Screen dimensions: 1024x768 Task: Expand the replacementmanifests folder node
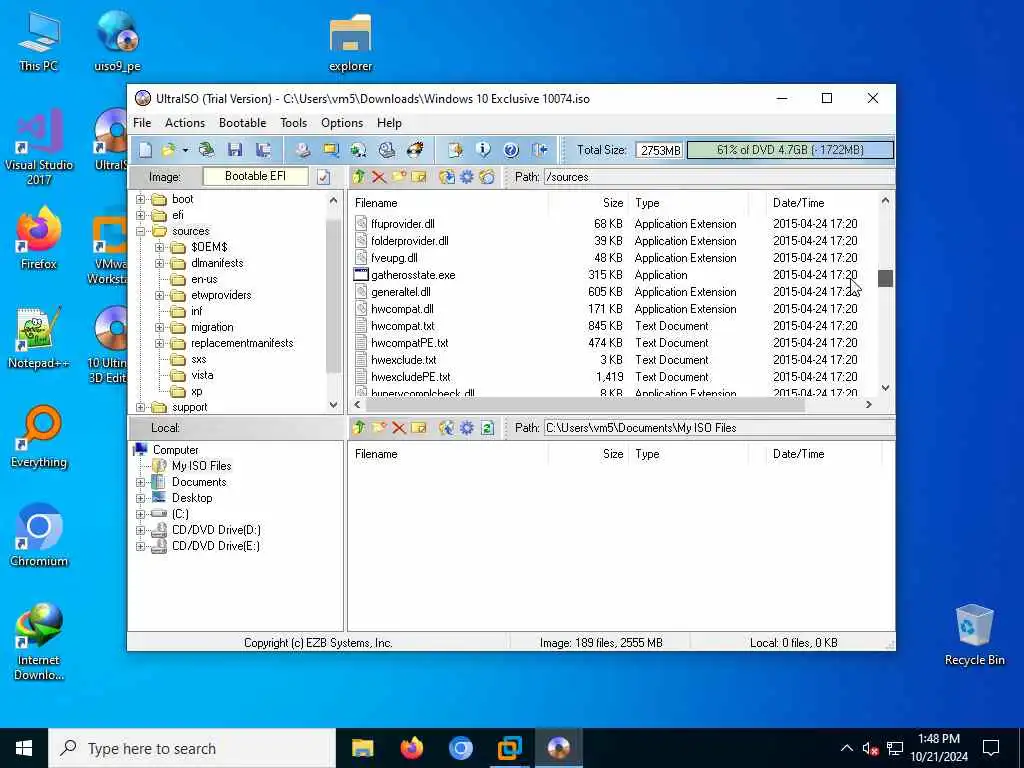(159, 344)
